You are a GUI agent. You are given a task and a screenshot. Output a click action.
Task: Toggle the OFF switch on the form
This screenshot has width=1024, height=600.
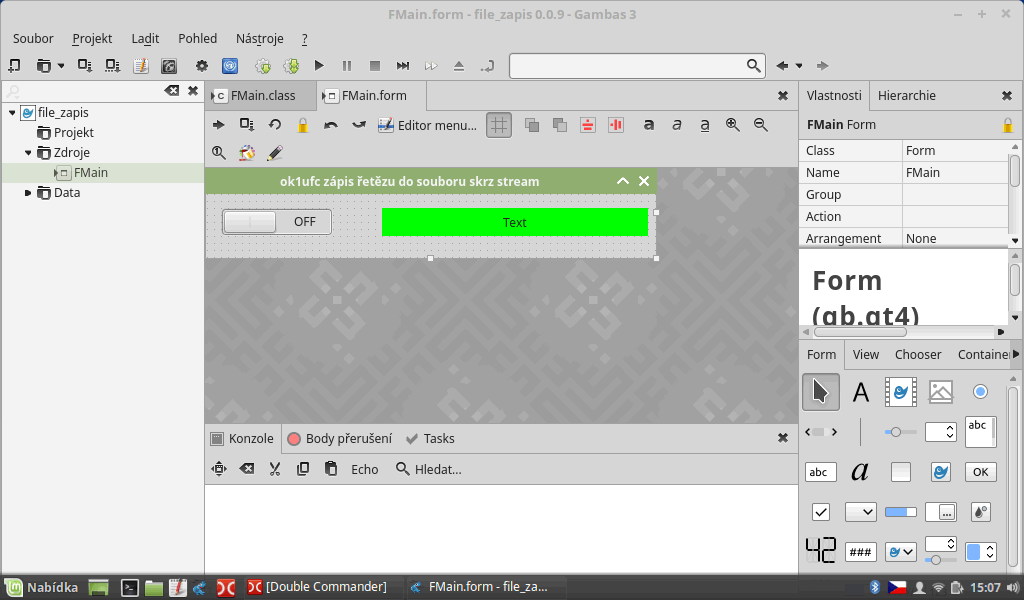pos(277,222)
